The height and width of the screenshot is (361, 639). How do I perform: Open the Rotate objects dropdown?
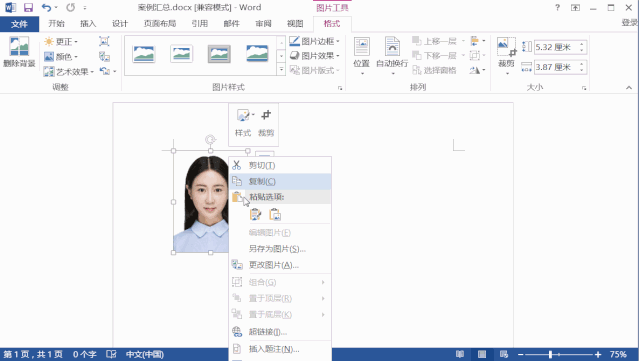point(477,70)
